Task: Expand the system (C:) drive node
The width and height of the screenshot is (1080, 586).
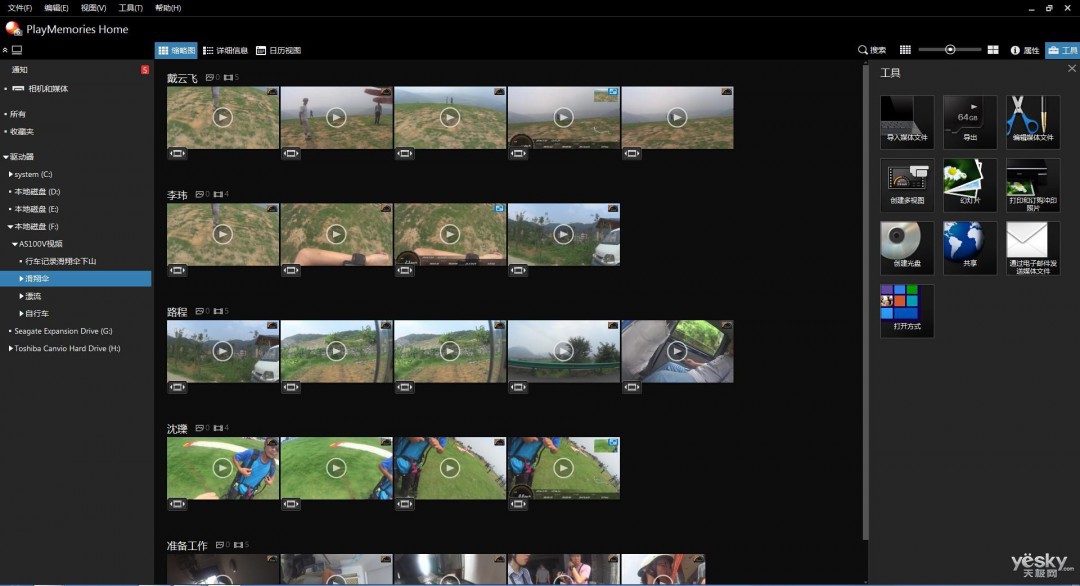Action: (x=10, y=174)
